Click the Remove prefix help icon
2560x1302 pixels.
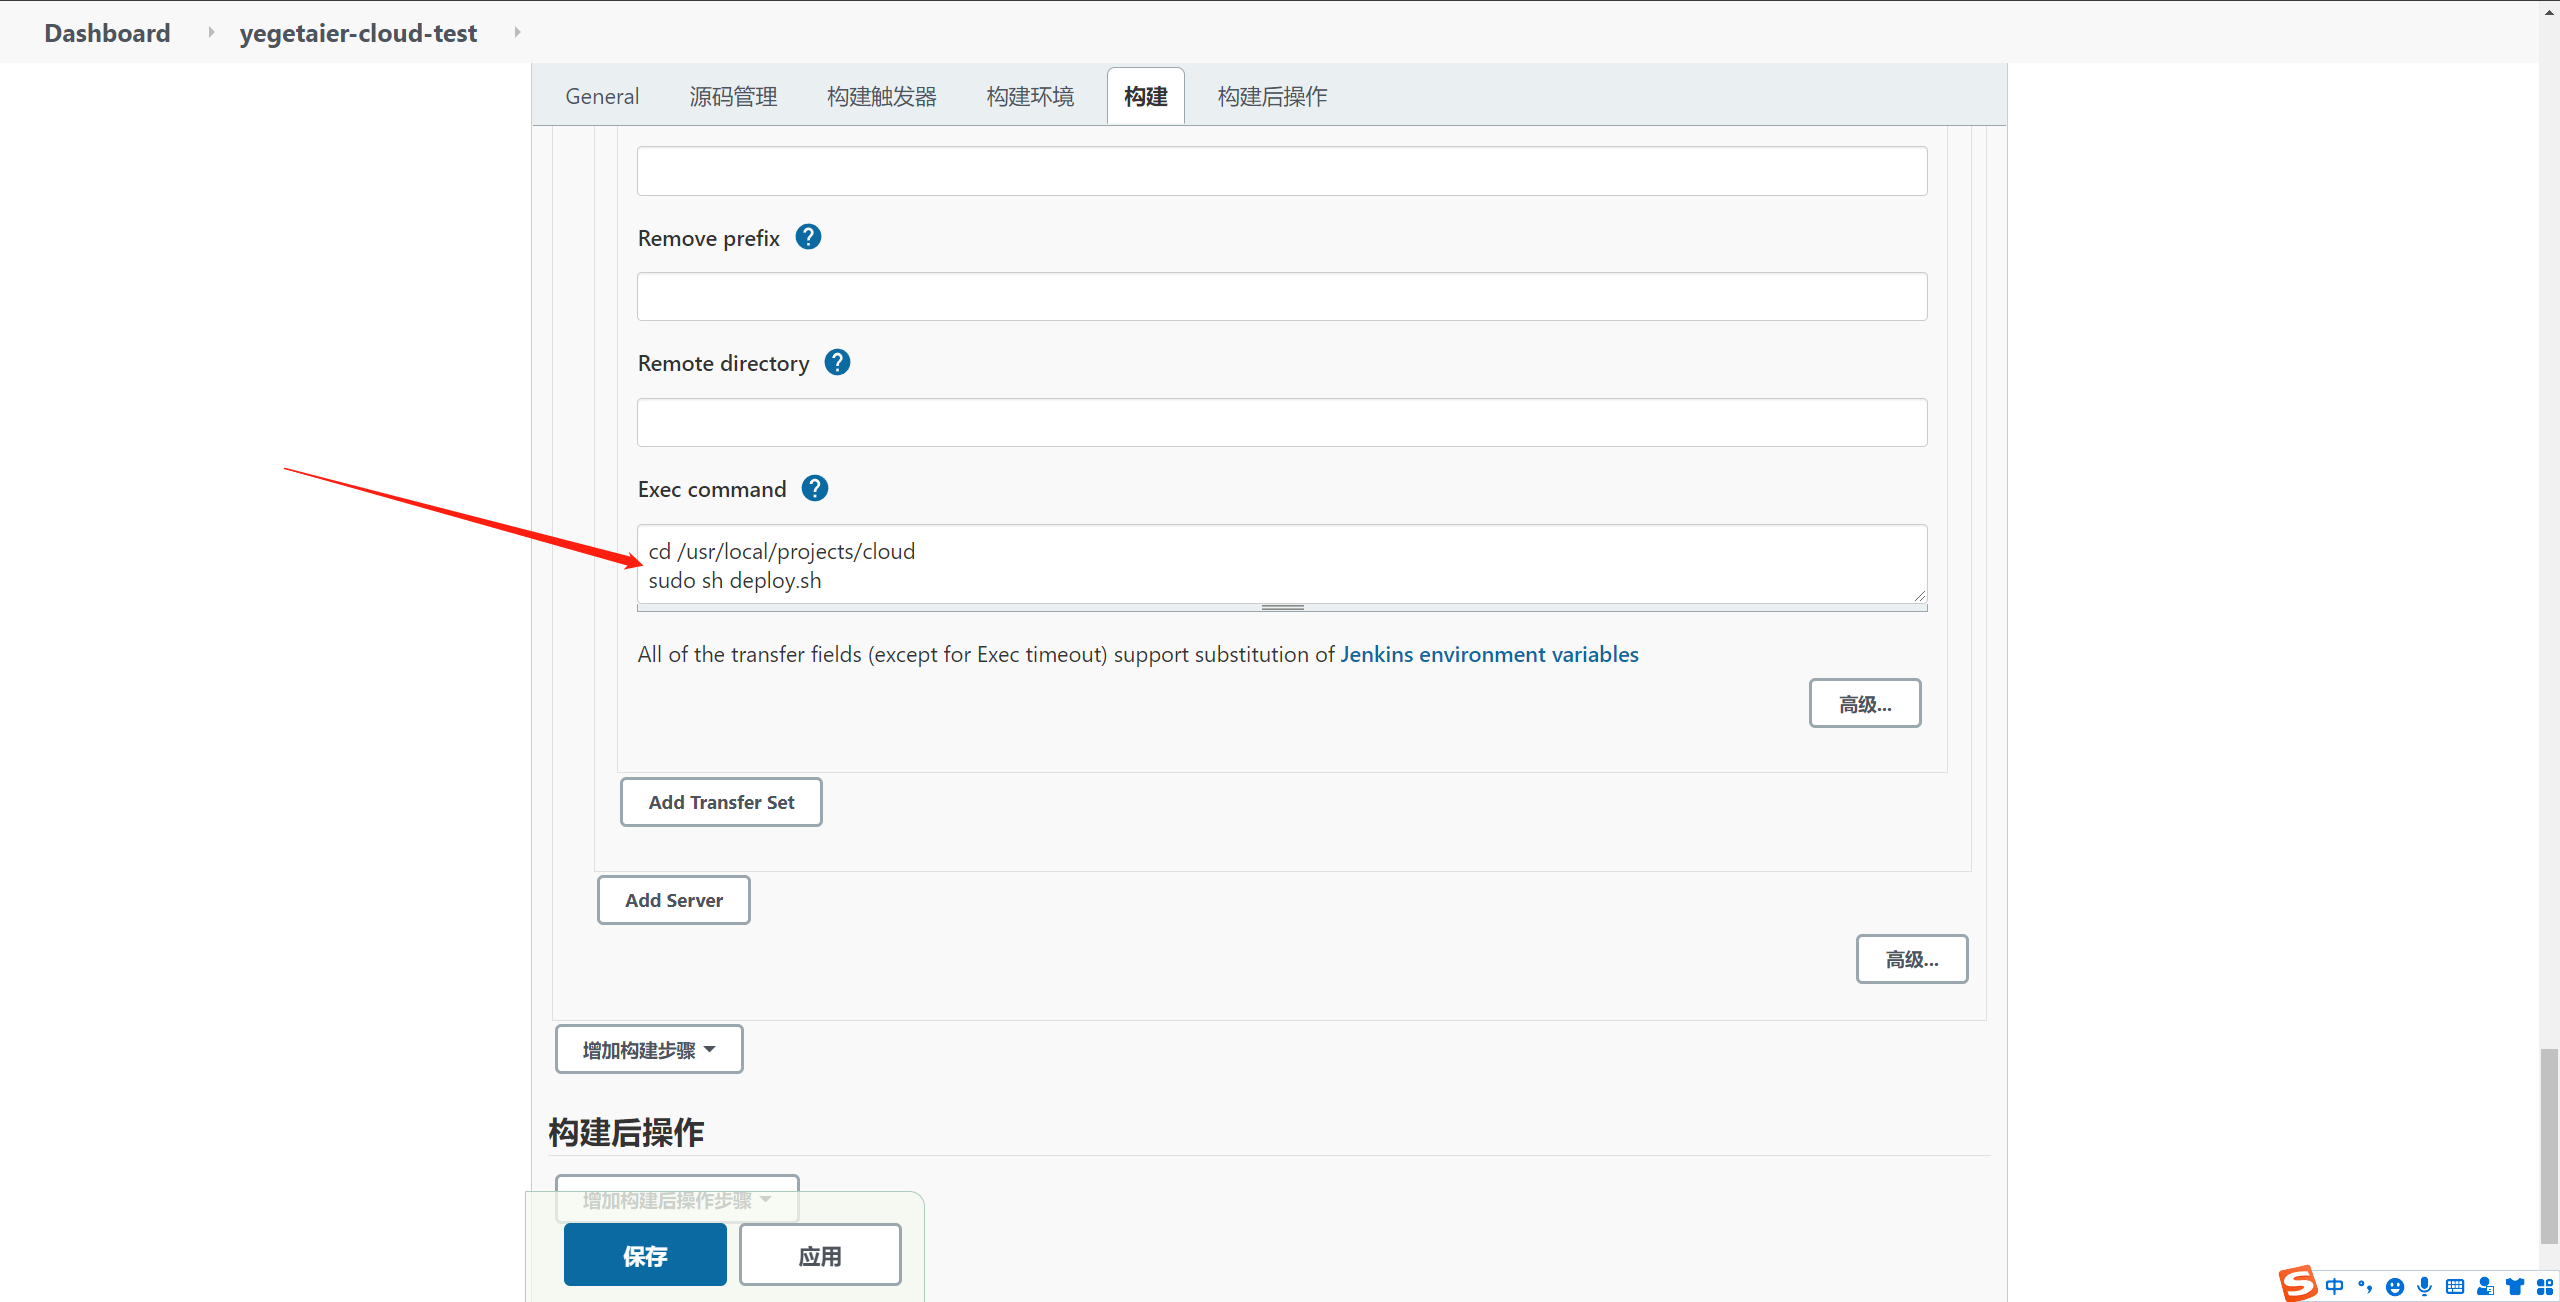point(808,237)
